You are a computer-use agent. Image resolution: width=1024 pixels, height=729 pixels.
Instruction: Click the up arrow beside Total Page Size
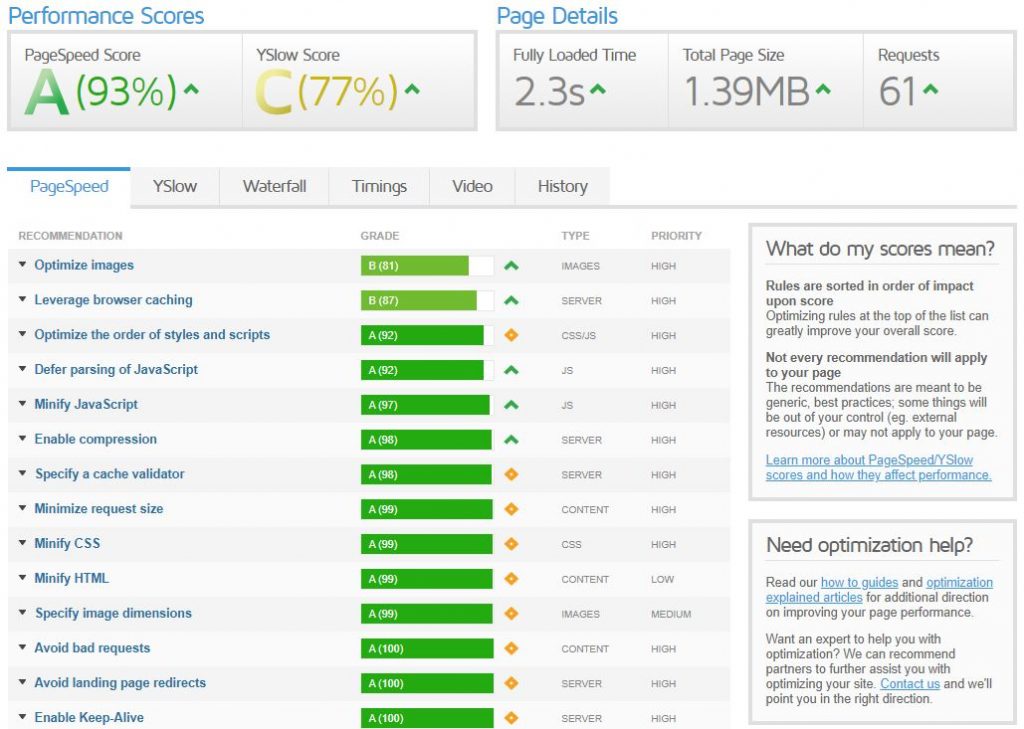click(x=822, y=91)
